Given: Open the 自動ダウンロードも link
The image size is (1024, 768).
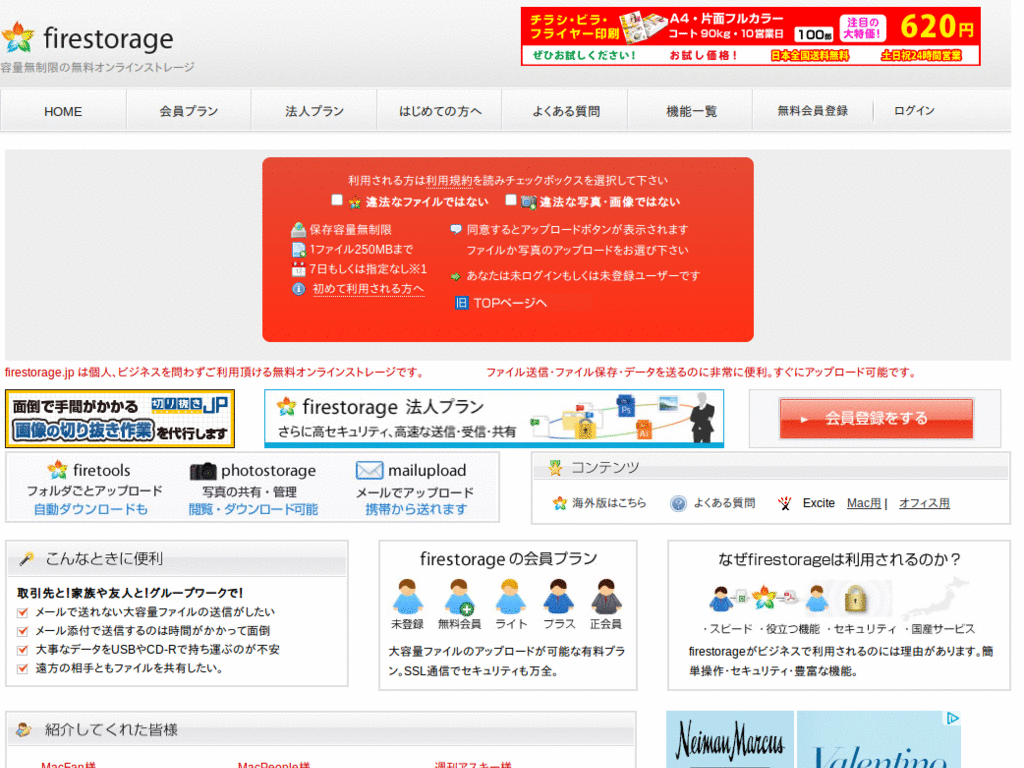Looking at the screenshot, I should point(91,509).
